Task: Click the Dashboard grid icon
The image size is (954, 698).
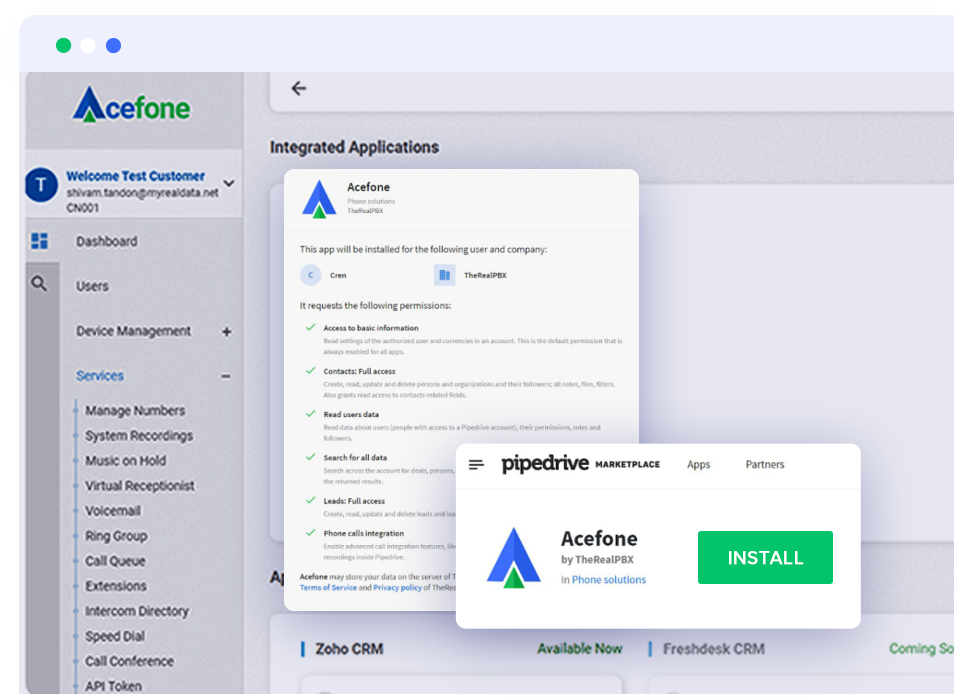Action: coord(40,241)
